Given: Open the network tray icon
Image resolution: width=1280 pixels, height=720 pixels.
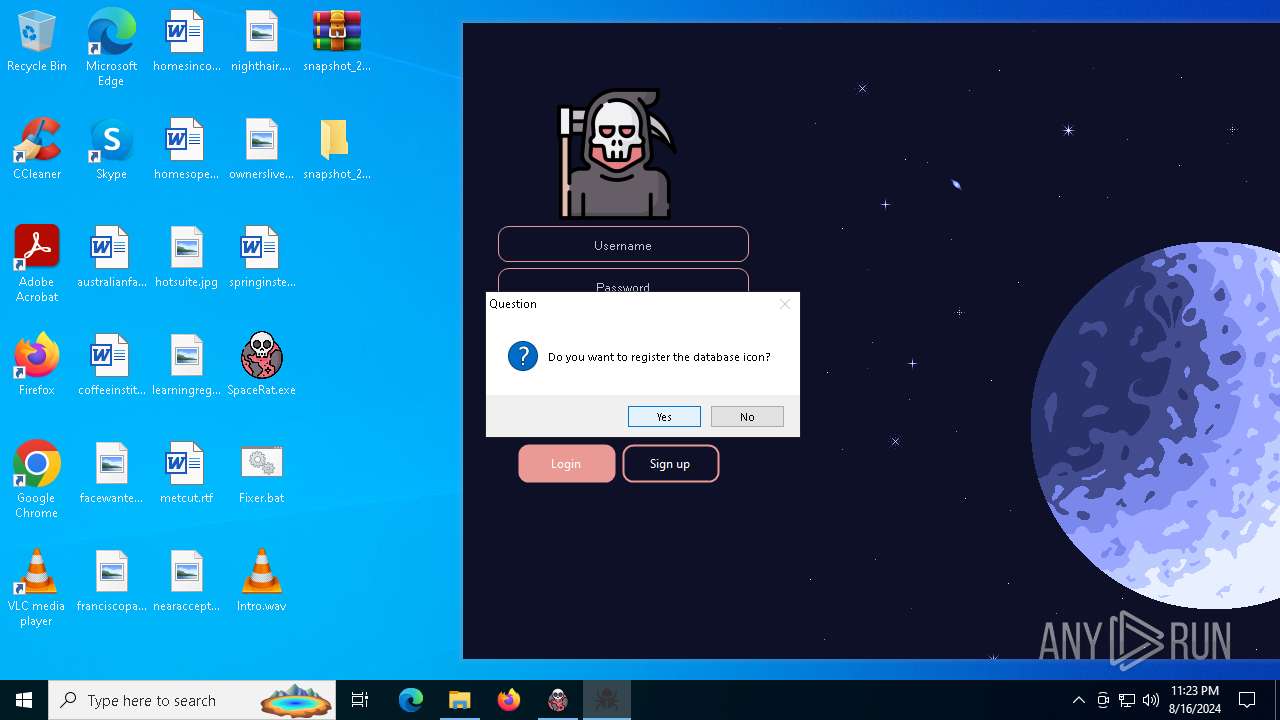Looking at the screenshot, I should pos(1127,700).
